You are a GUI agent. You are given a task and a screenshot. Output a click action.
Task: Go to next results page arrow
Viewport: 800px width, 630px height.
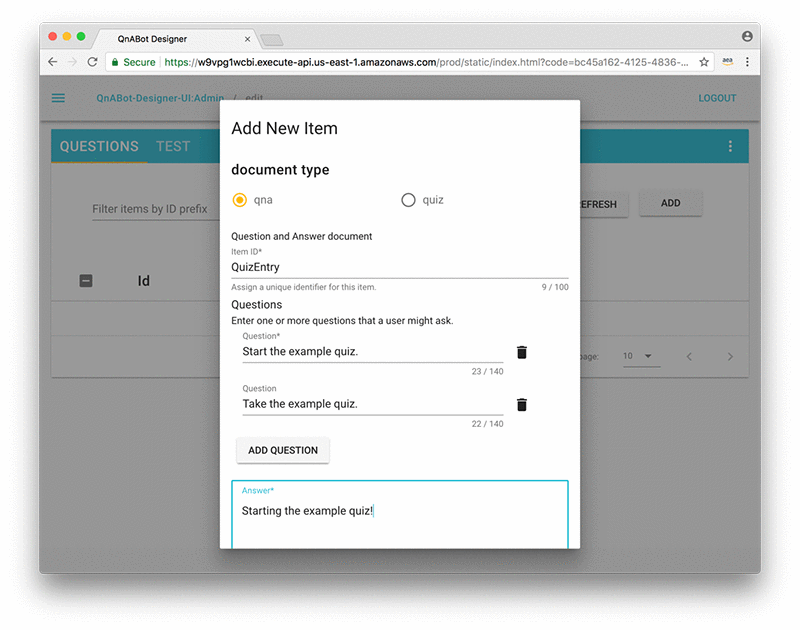tap(730, 357)
